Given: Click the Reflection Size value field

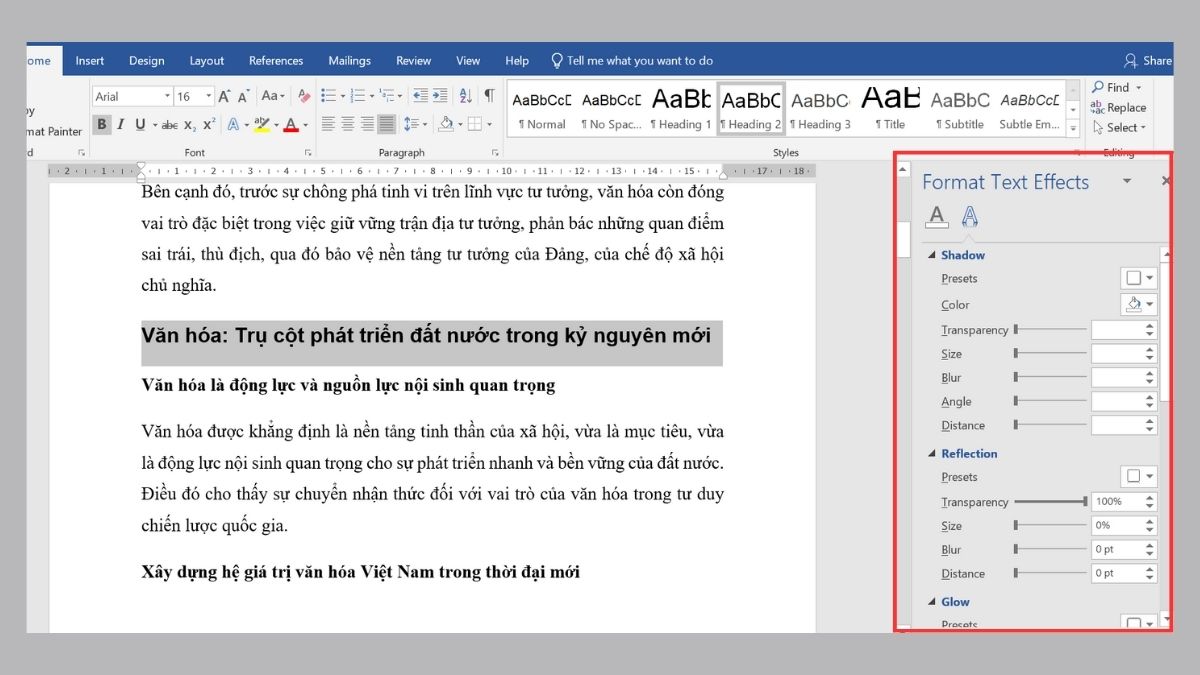Looking at the screenshot, I should click(1117, 526).
